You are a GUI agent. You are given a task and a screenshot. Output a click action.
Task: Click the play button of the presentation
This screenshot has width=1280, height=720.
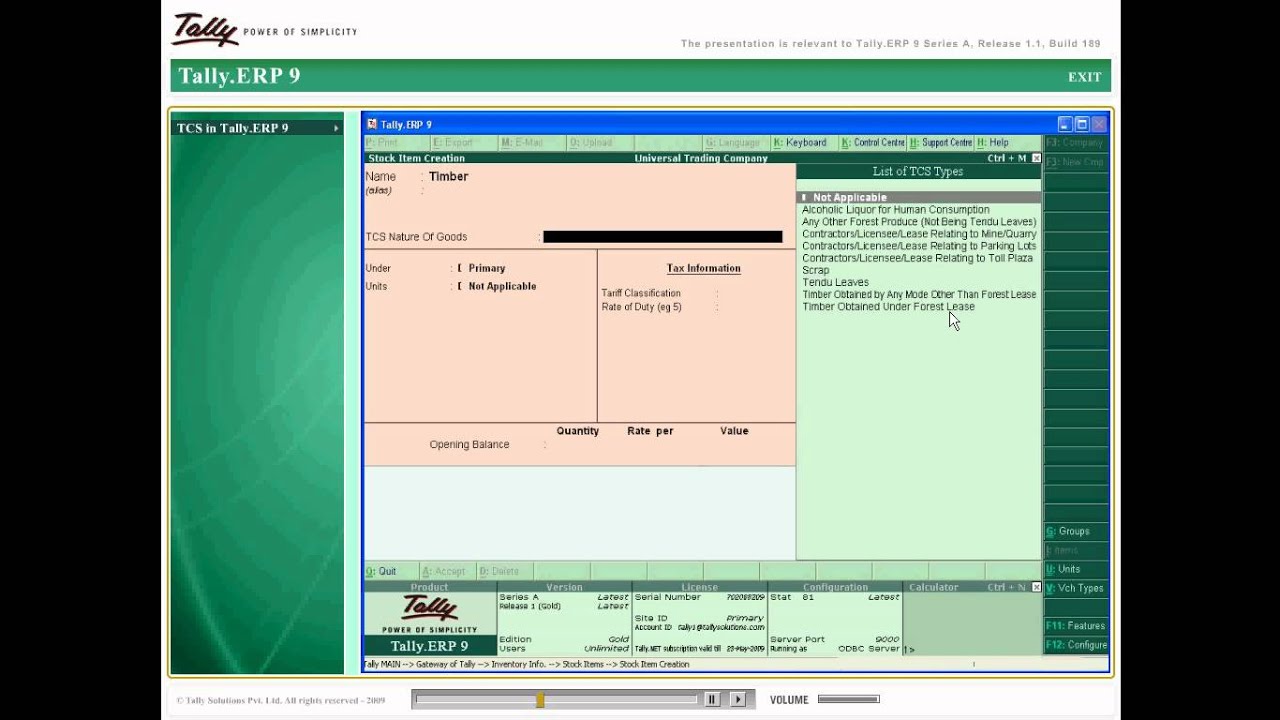pos(738,700)
